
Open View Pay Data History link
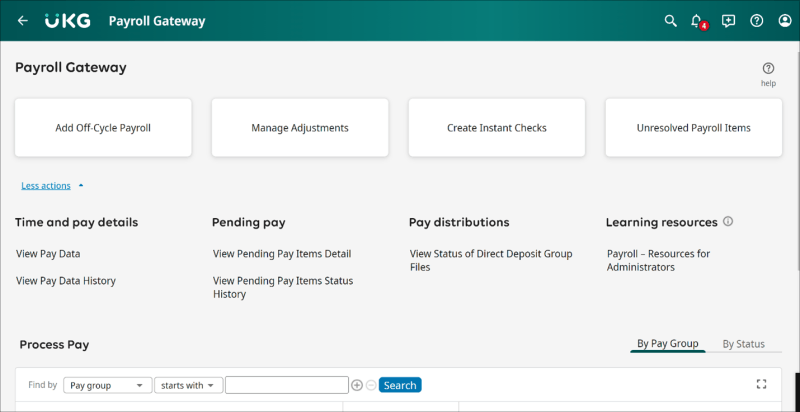[x=66, y=280]
